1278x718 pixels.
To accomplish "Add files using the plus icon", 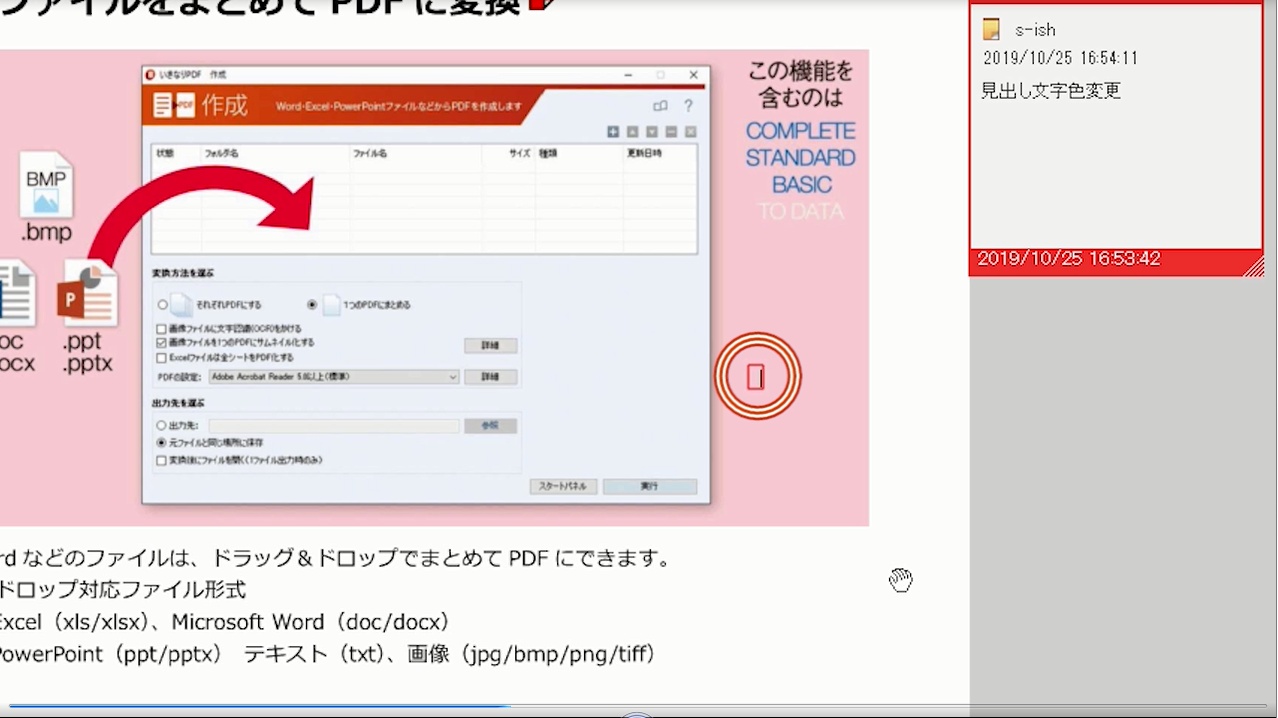I will (613, 131).
